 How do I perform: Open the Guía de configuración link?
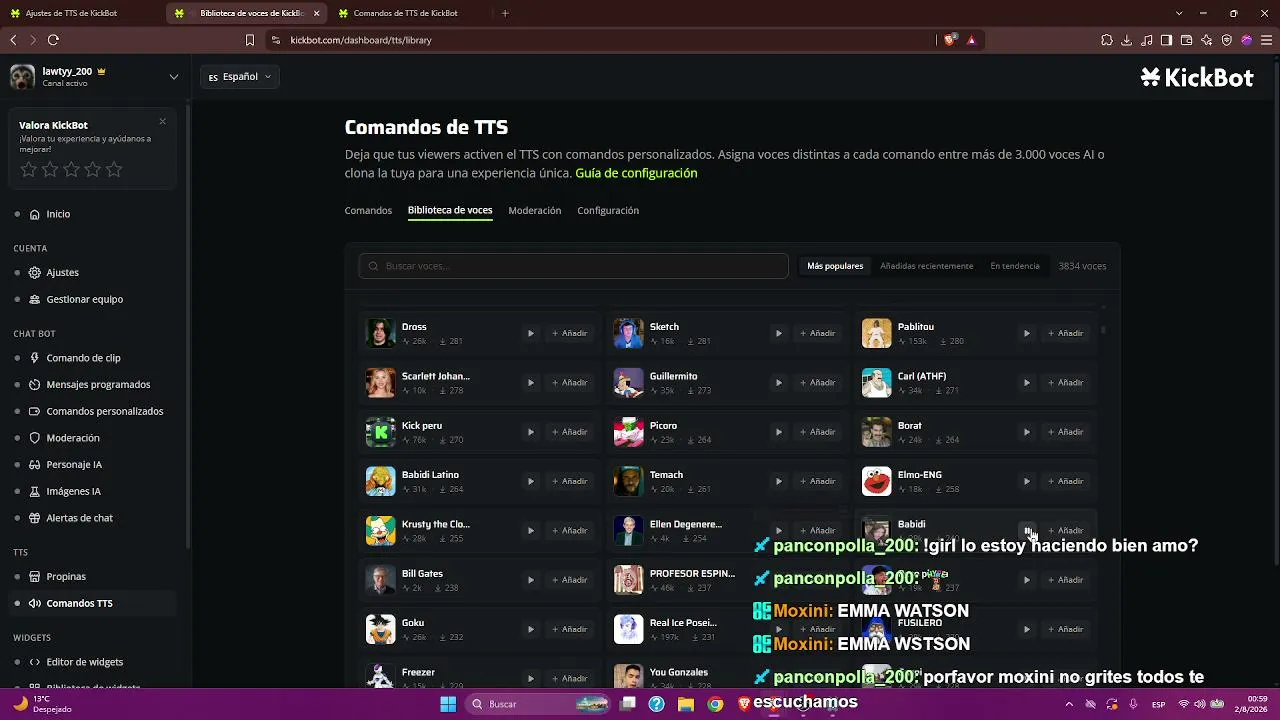click(636, 173)
